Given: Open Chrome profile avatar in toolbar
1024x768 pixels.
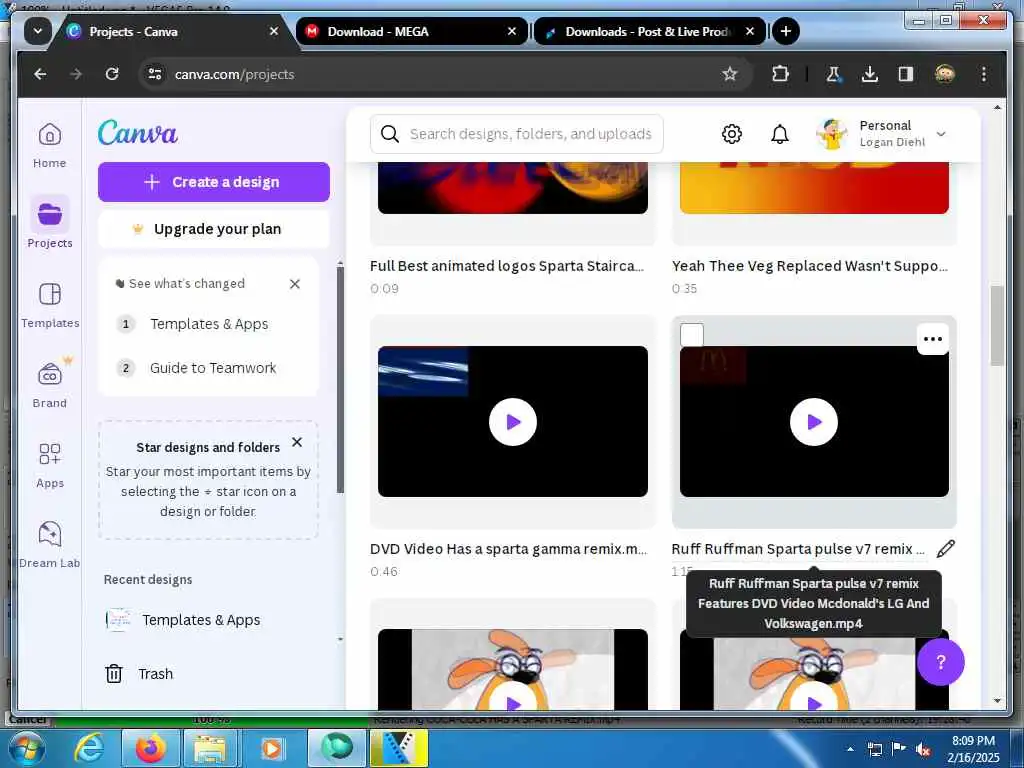Looking at the screenshot, I should click(944, 74).
